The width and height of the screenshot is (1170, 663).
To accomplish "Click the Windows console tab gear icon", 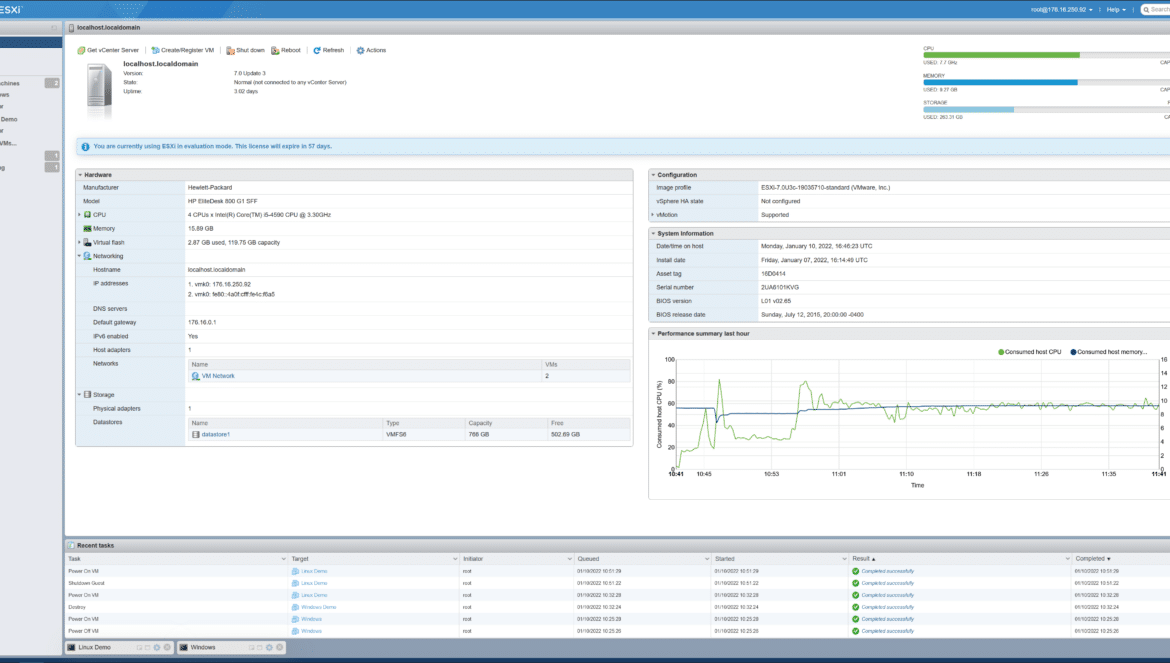I will [x=269, y=647].
